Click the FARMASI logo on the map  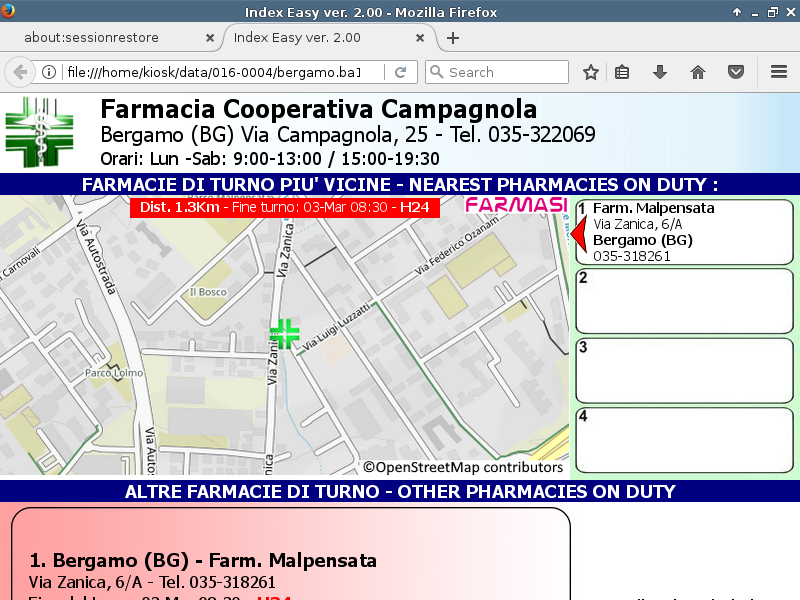click(x=516, y=205)
